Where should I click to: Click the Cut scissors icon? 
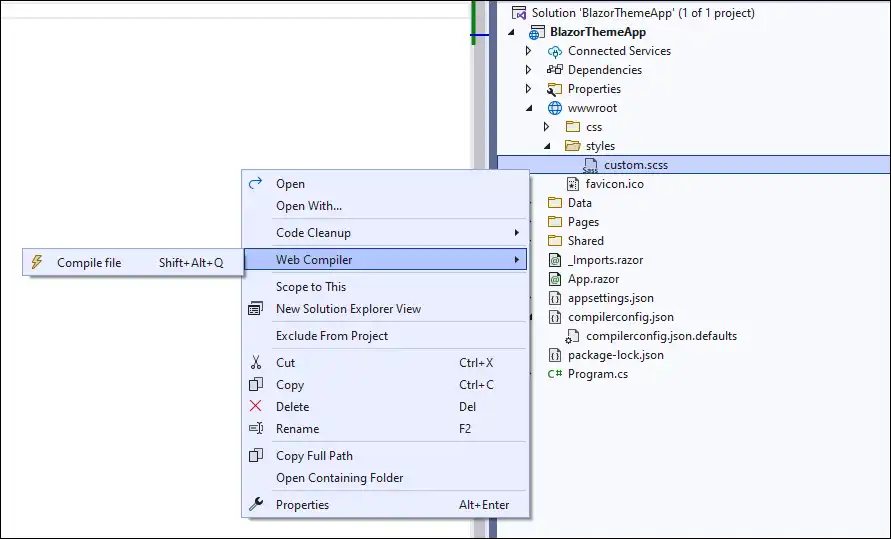tap(256, 362)
